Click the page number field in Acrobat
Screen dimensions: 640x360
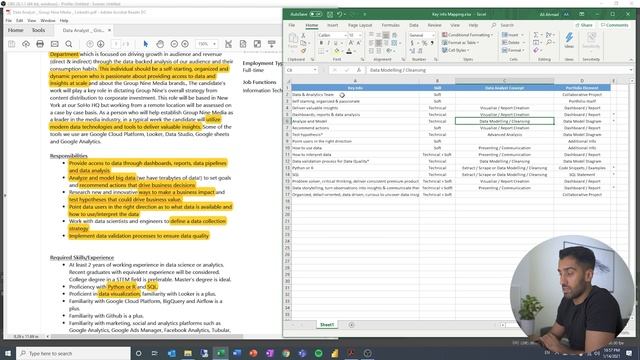click(116, 44)
